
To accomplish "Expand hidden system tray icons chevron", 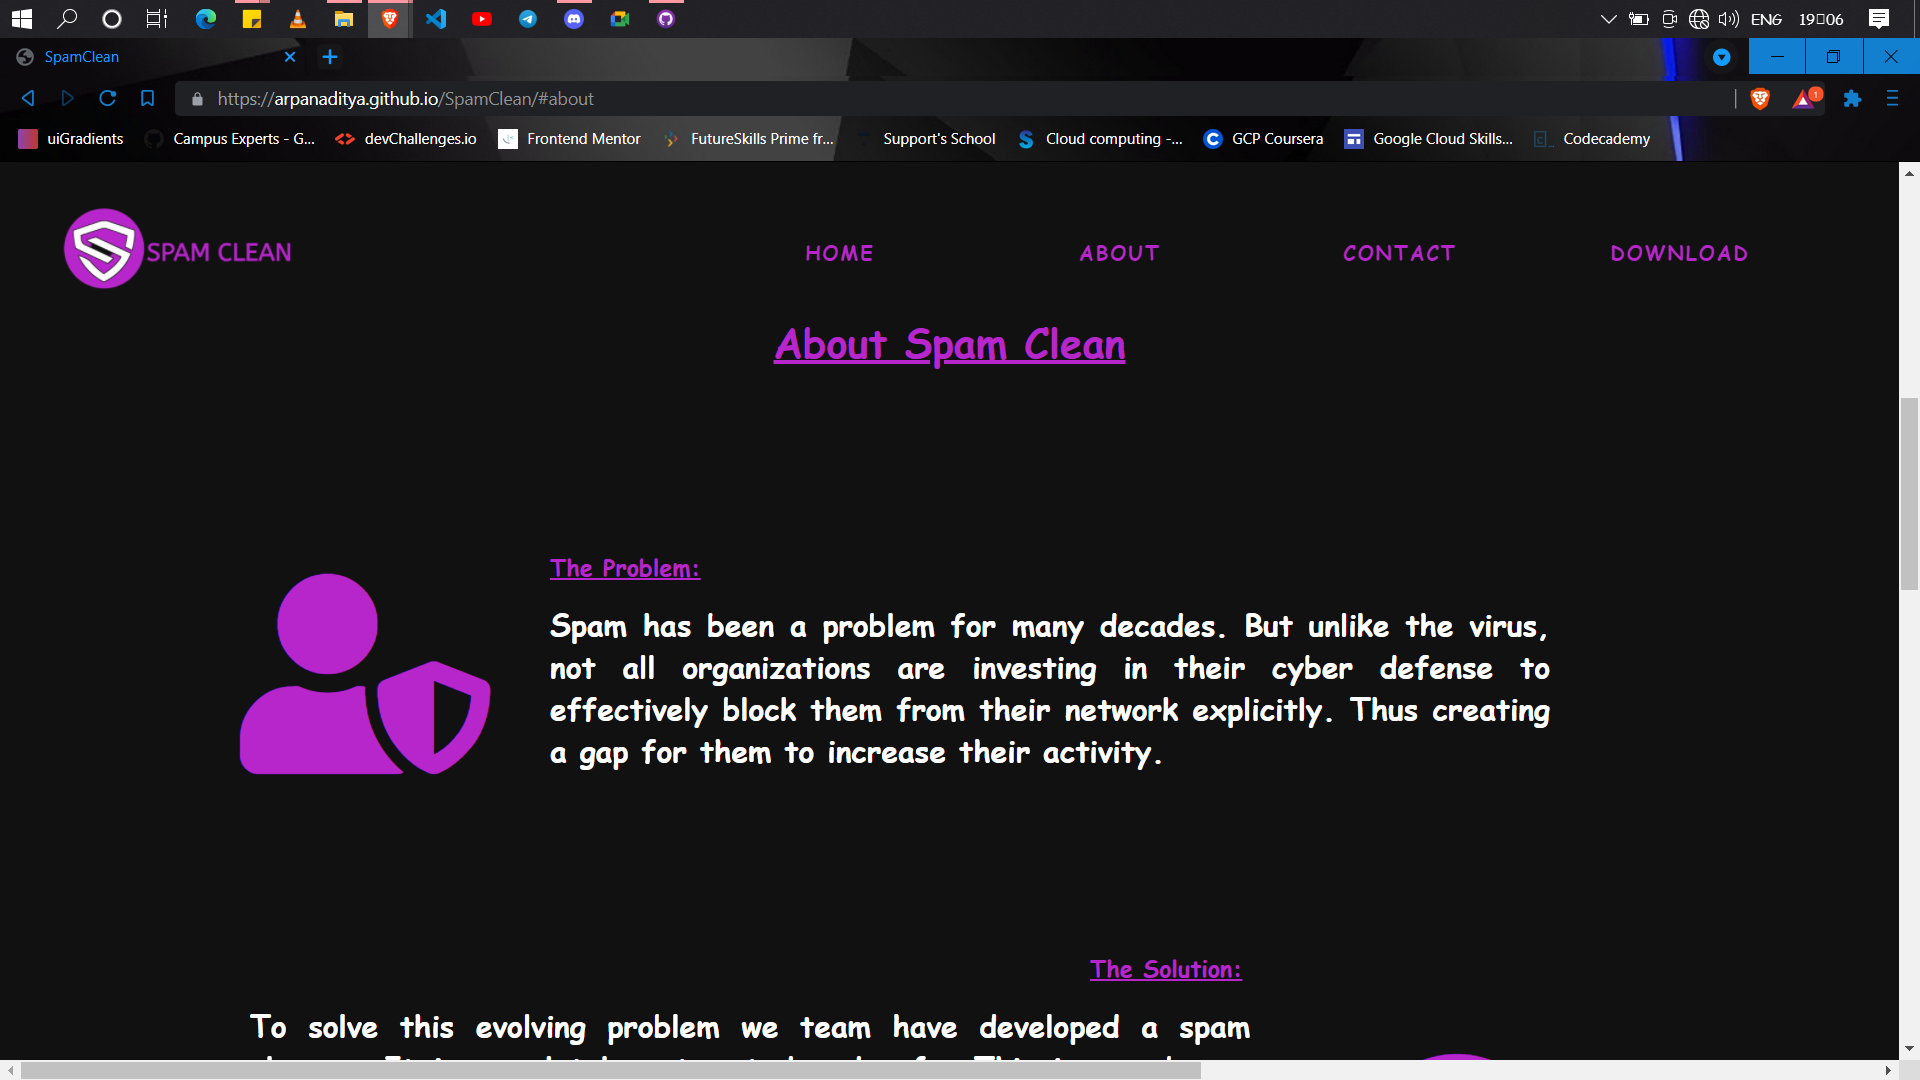I will tap(1608, 19).
